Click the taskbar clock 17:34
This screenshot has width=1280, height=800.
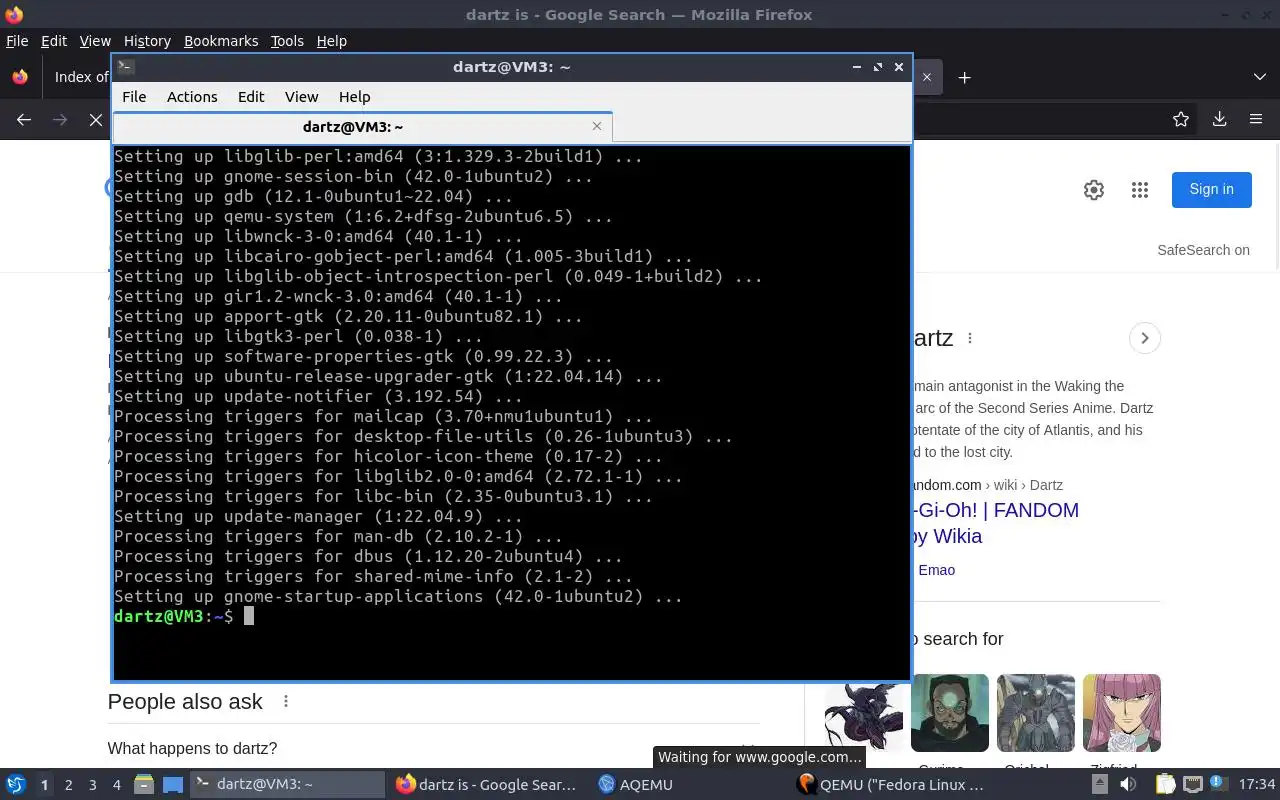[1257, 785]
